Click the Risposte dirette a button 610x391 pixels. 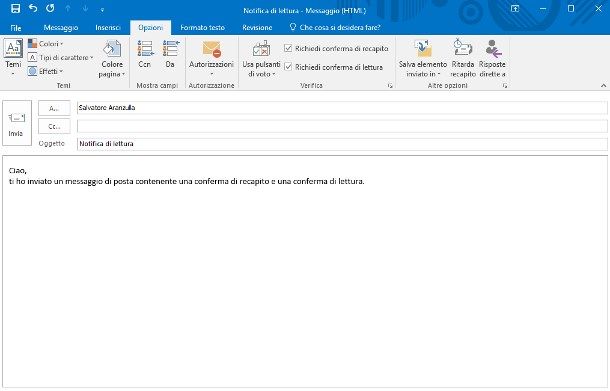(492, 58)
